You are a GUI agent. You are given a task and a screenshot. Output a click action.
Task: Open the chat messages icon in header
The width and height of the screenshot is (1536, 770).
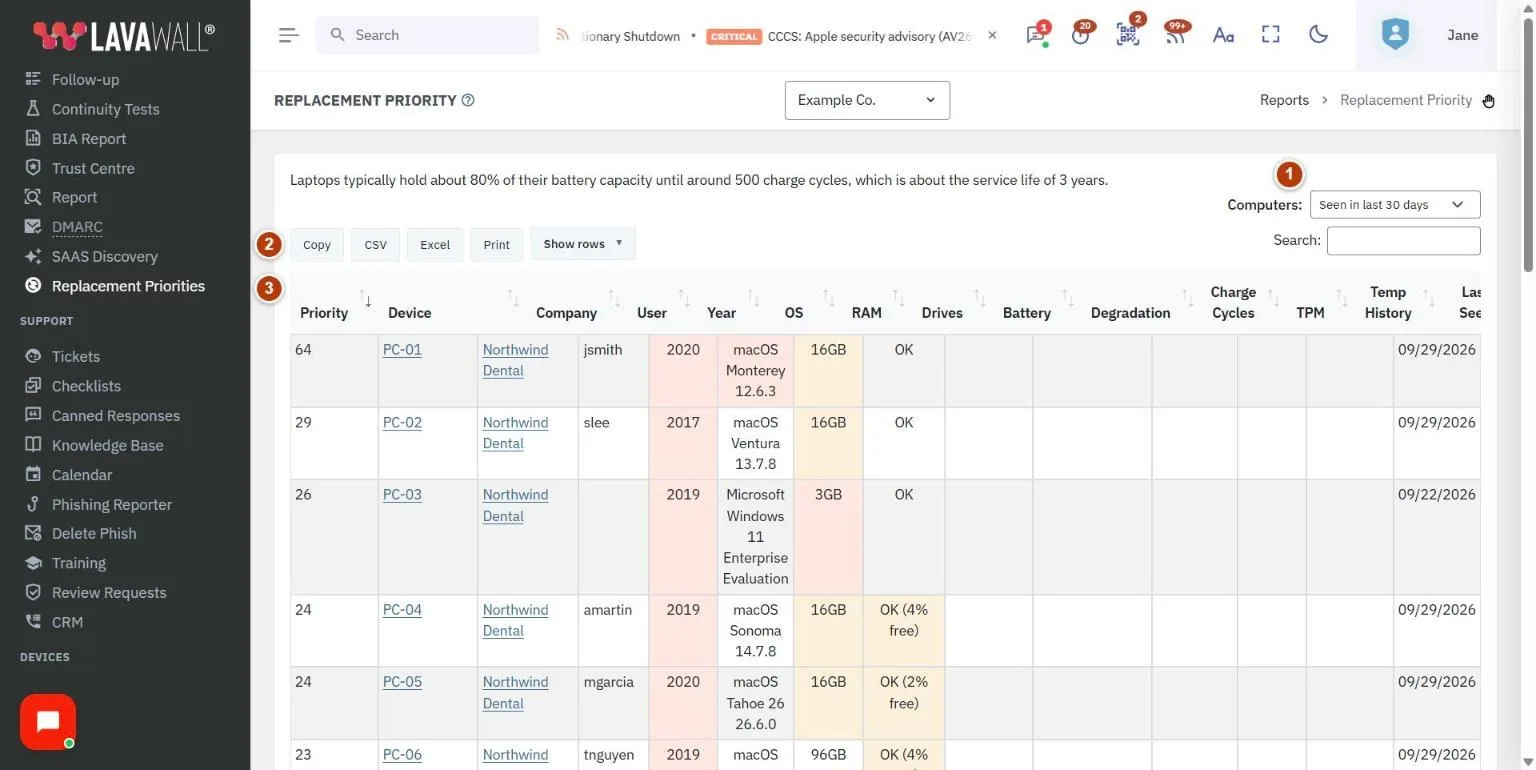coord(1036,35)
